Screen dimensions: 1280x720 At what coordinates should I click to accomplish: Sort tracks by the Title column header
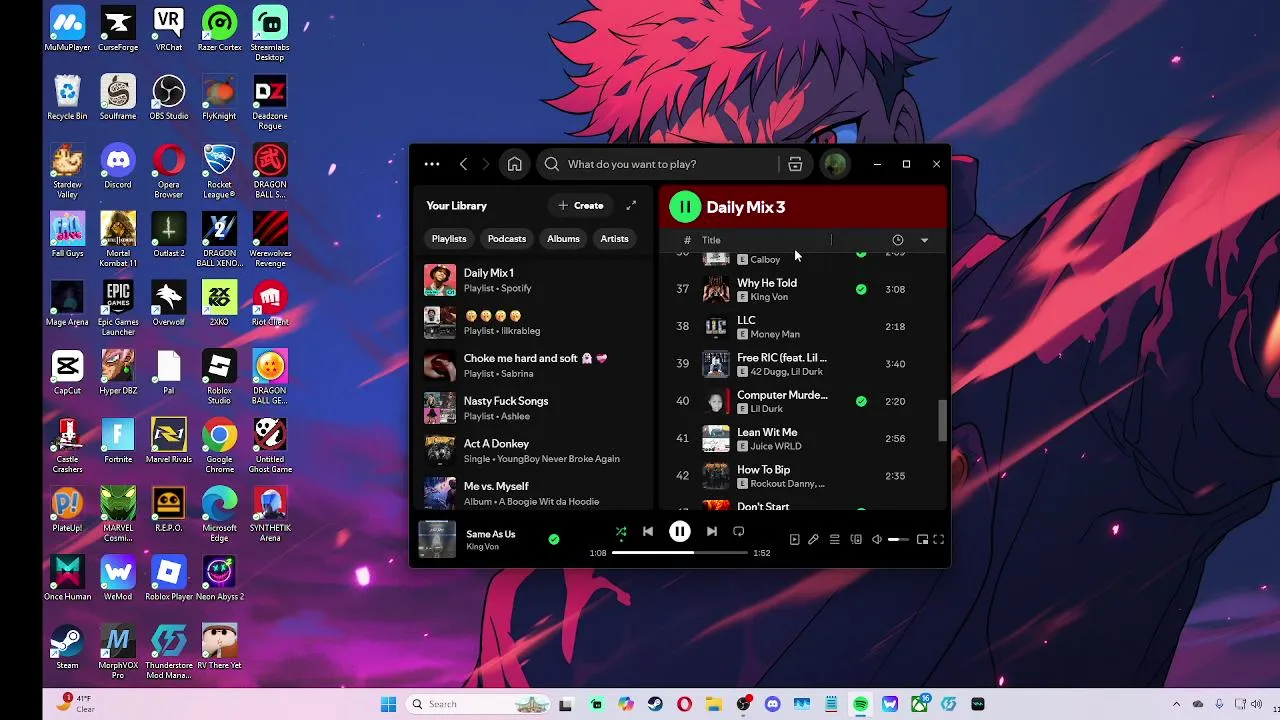[x=711, y=240]
